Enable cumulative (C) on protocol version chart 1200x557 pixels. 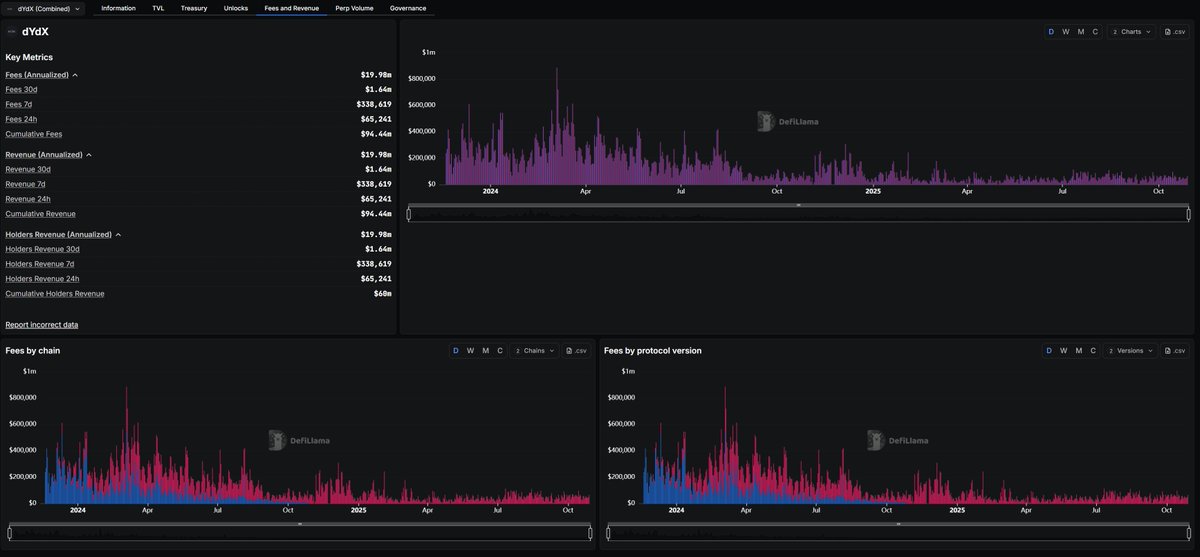click(1095, 351)
